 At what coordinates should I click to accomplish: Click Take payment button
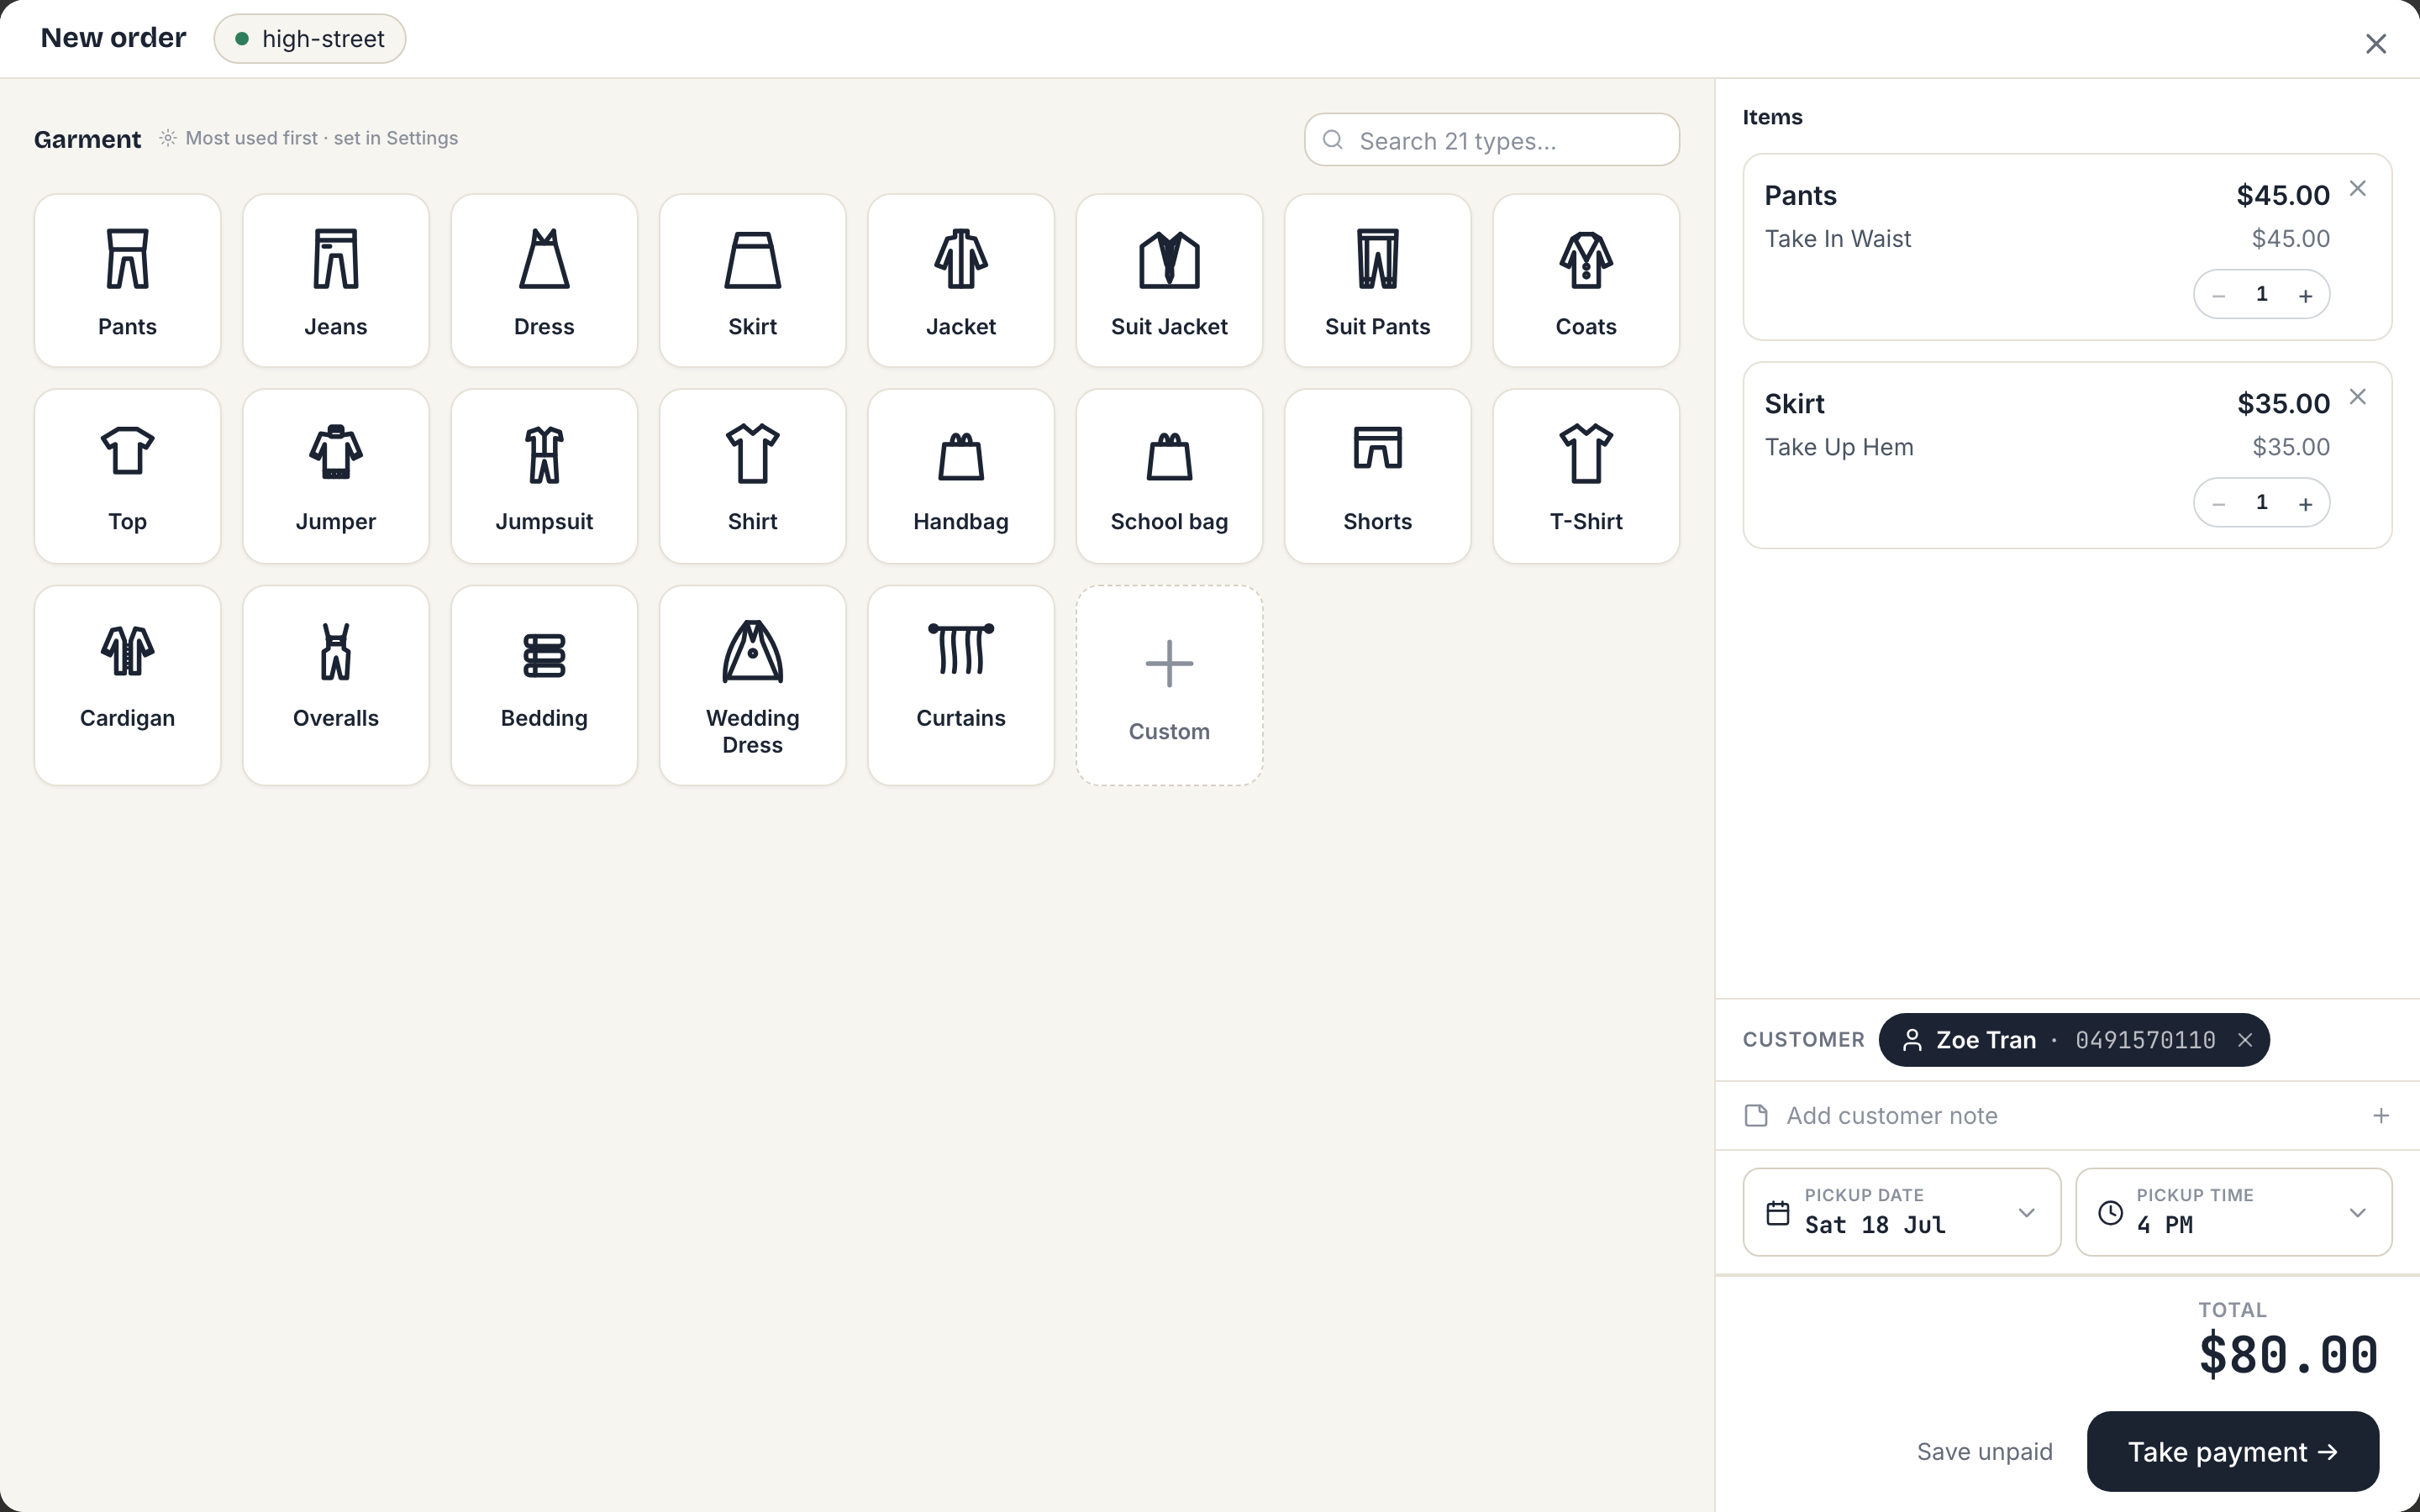click(x=2232, y=1452)
